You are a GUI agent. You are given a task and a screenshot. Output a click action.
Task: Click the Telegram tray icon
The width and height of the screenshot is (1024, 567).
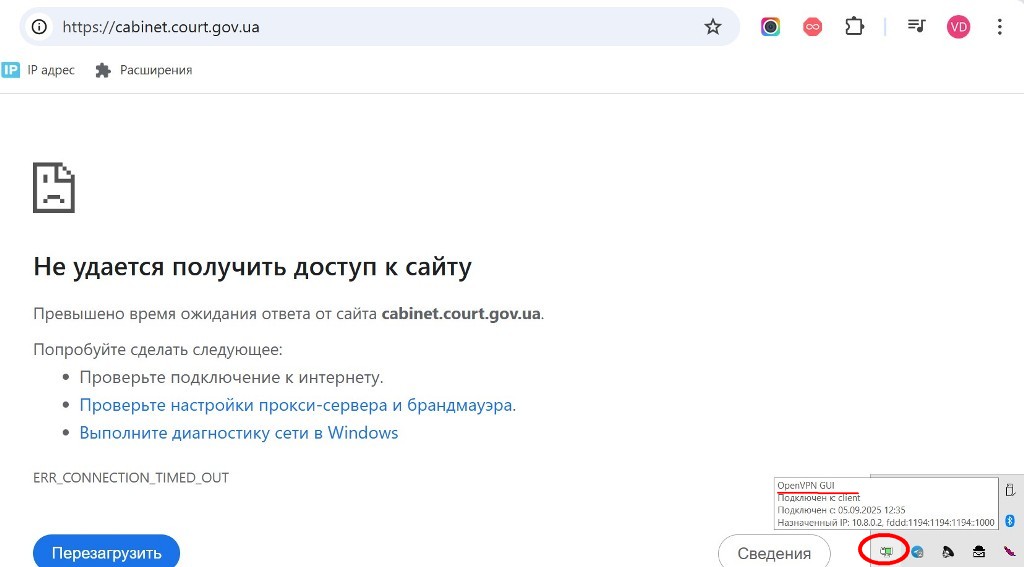tap(917, 552)
